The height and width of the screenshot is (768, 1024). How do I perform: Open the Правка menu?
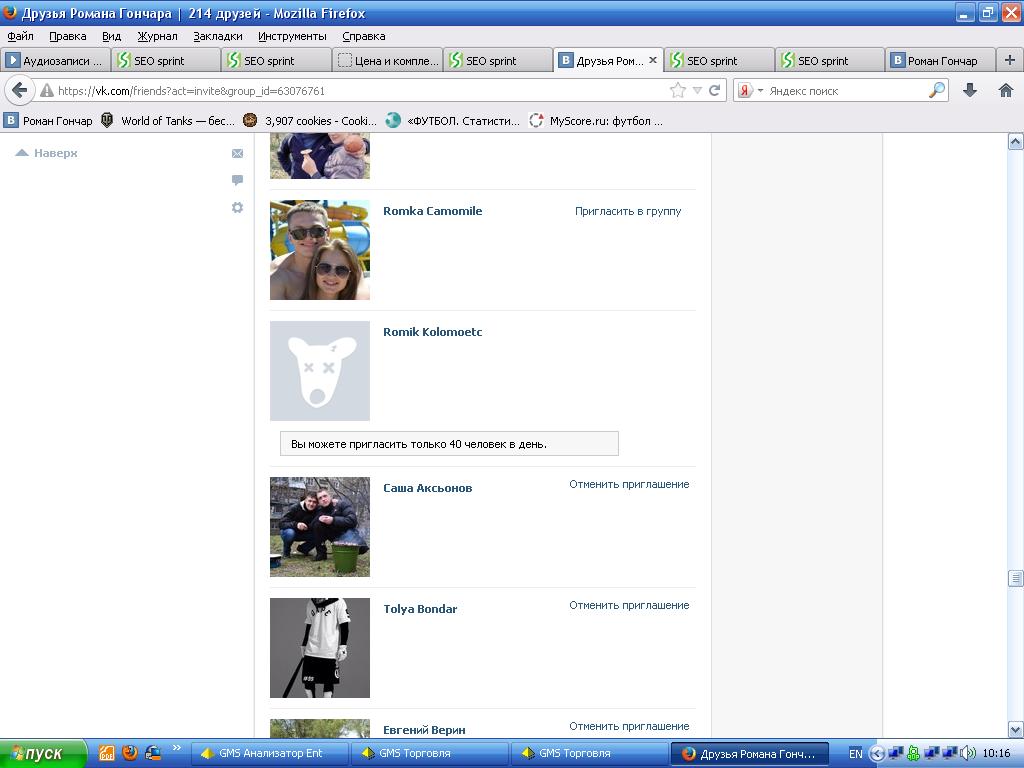68,36
